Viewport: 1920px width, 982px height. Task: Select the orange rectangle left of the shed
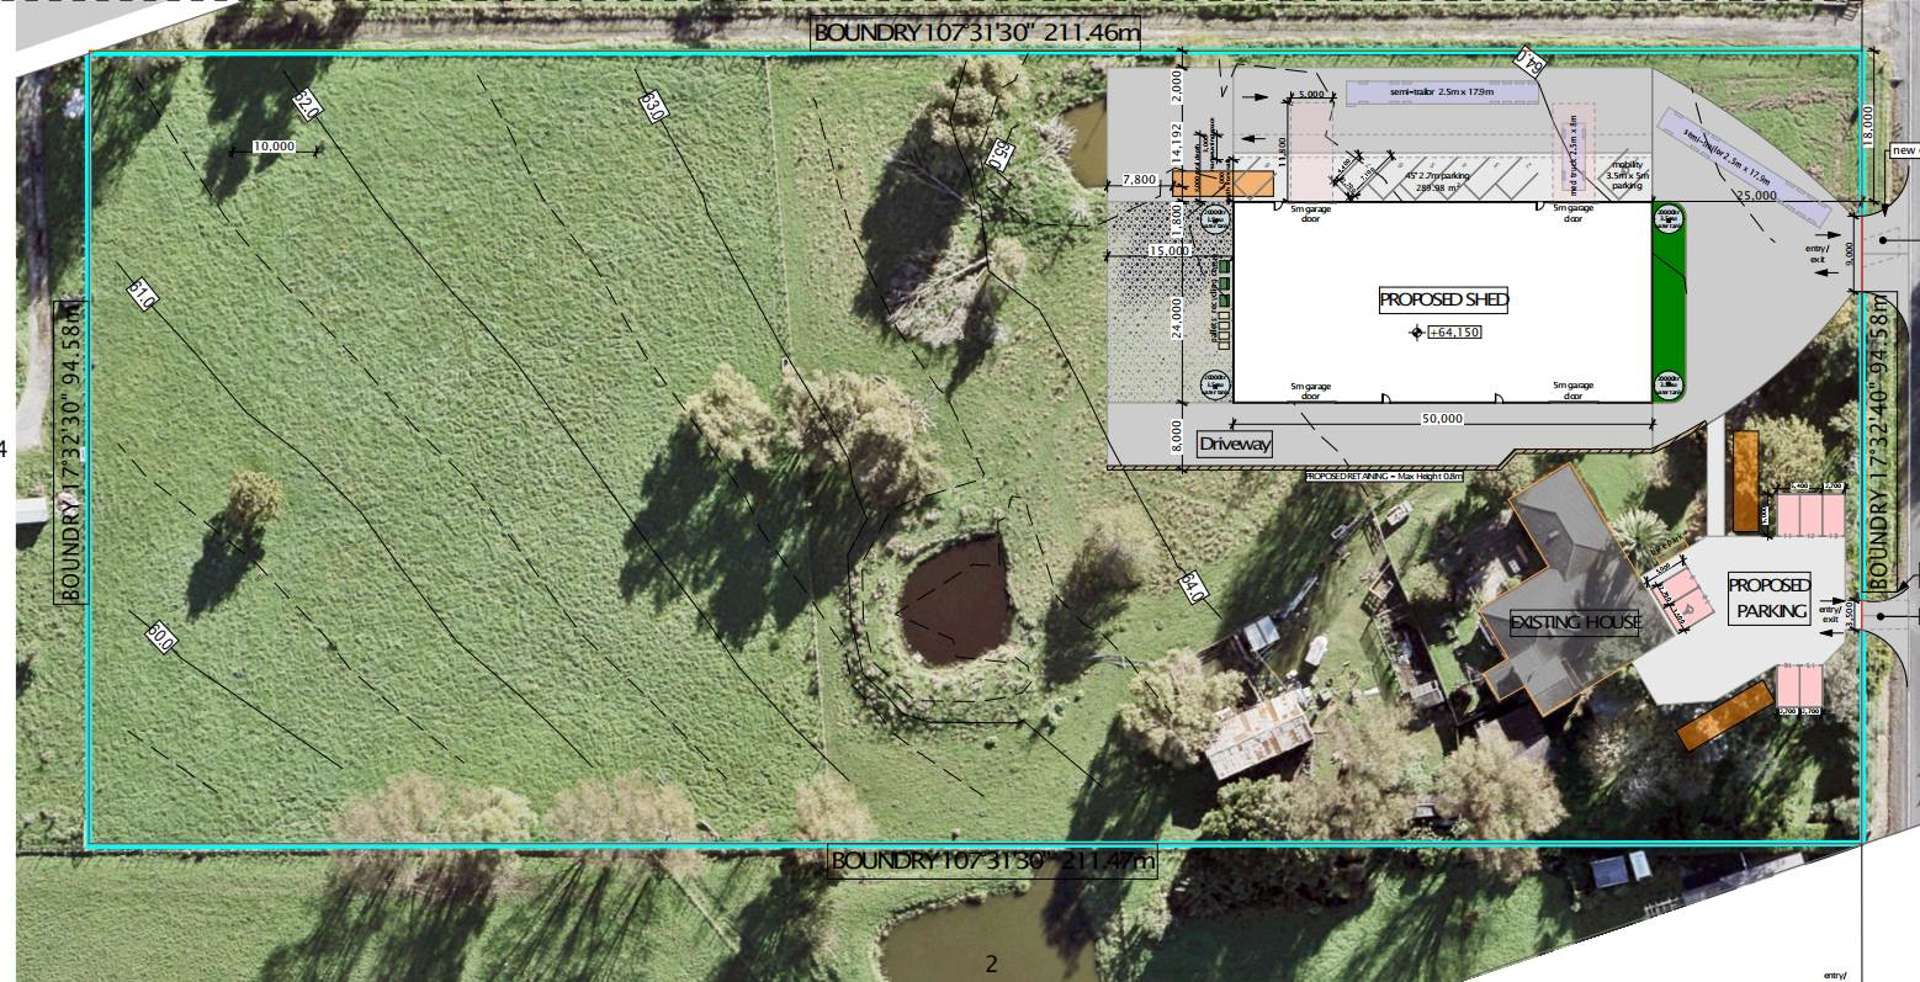click(1222, 183)
